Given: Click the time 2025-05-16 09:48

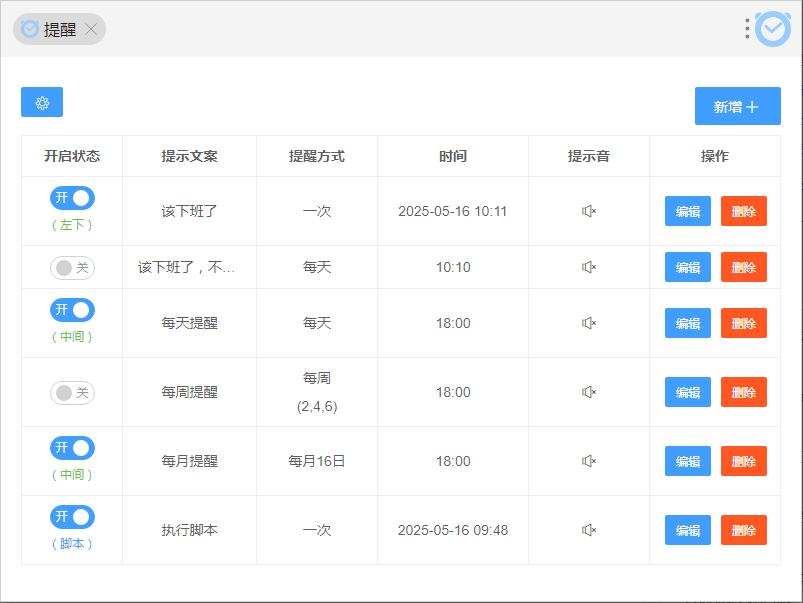Looking at the screenshot, I should click(x=453, y=530).
